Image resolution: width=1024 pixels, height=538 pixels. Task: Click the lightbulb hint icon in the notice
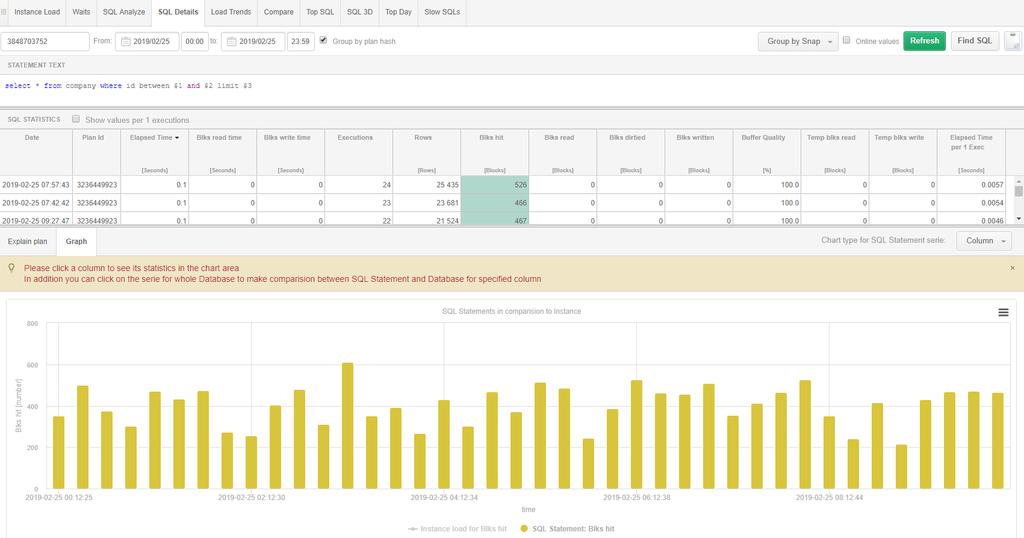(x=11, y=268)
